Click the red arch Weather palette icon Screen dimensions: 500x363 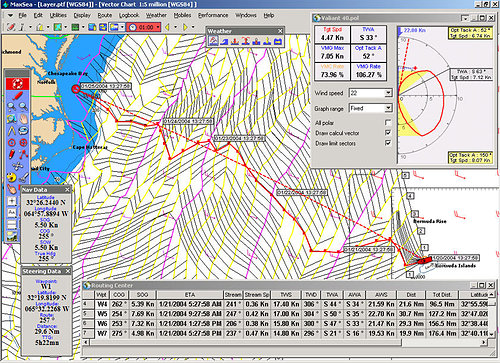pyautogui.click(x=246, y=41)
